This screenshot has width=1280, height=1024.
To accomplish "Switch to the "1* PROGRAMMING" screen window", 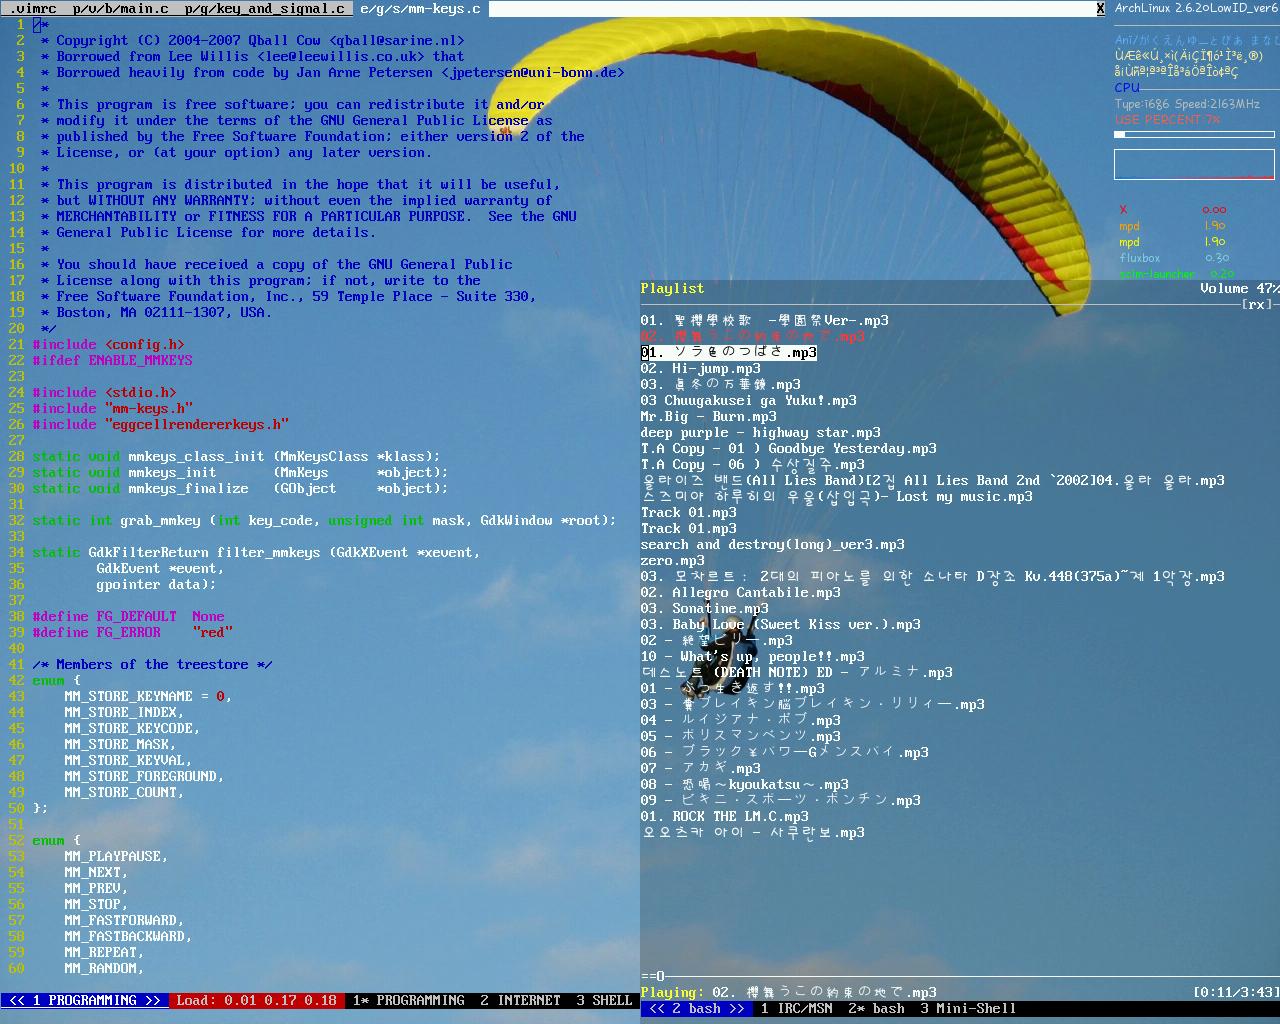I will [x=408, y=1000].
